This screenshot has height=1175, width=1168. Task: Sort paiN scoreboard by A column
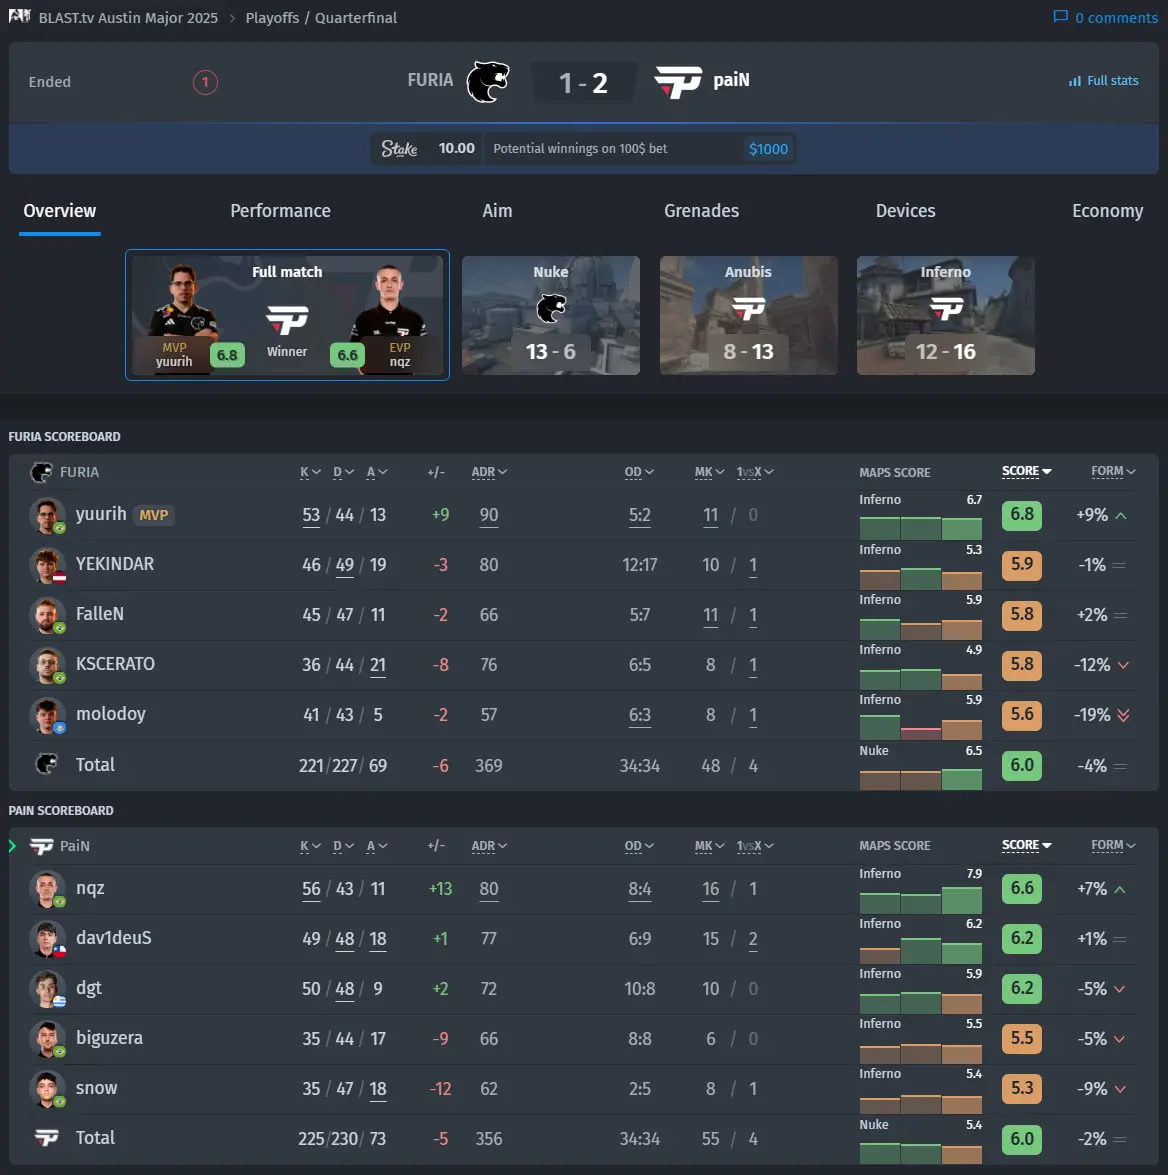377,846
